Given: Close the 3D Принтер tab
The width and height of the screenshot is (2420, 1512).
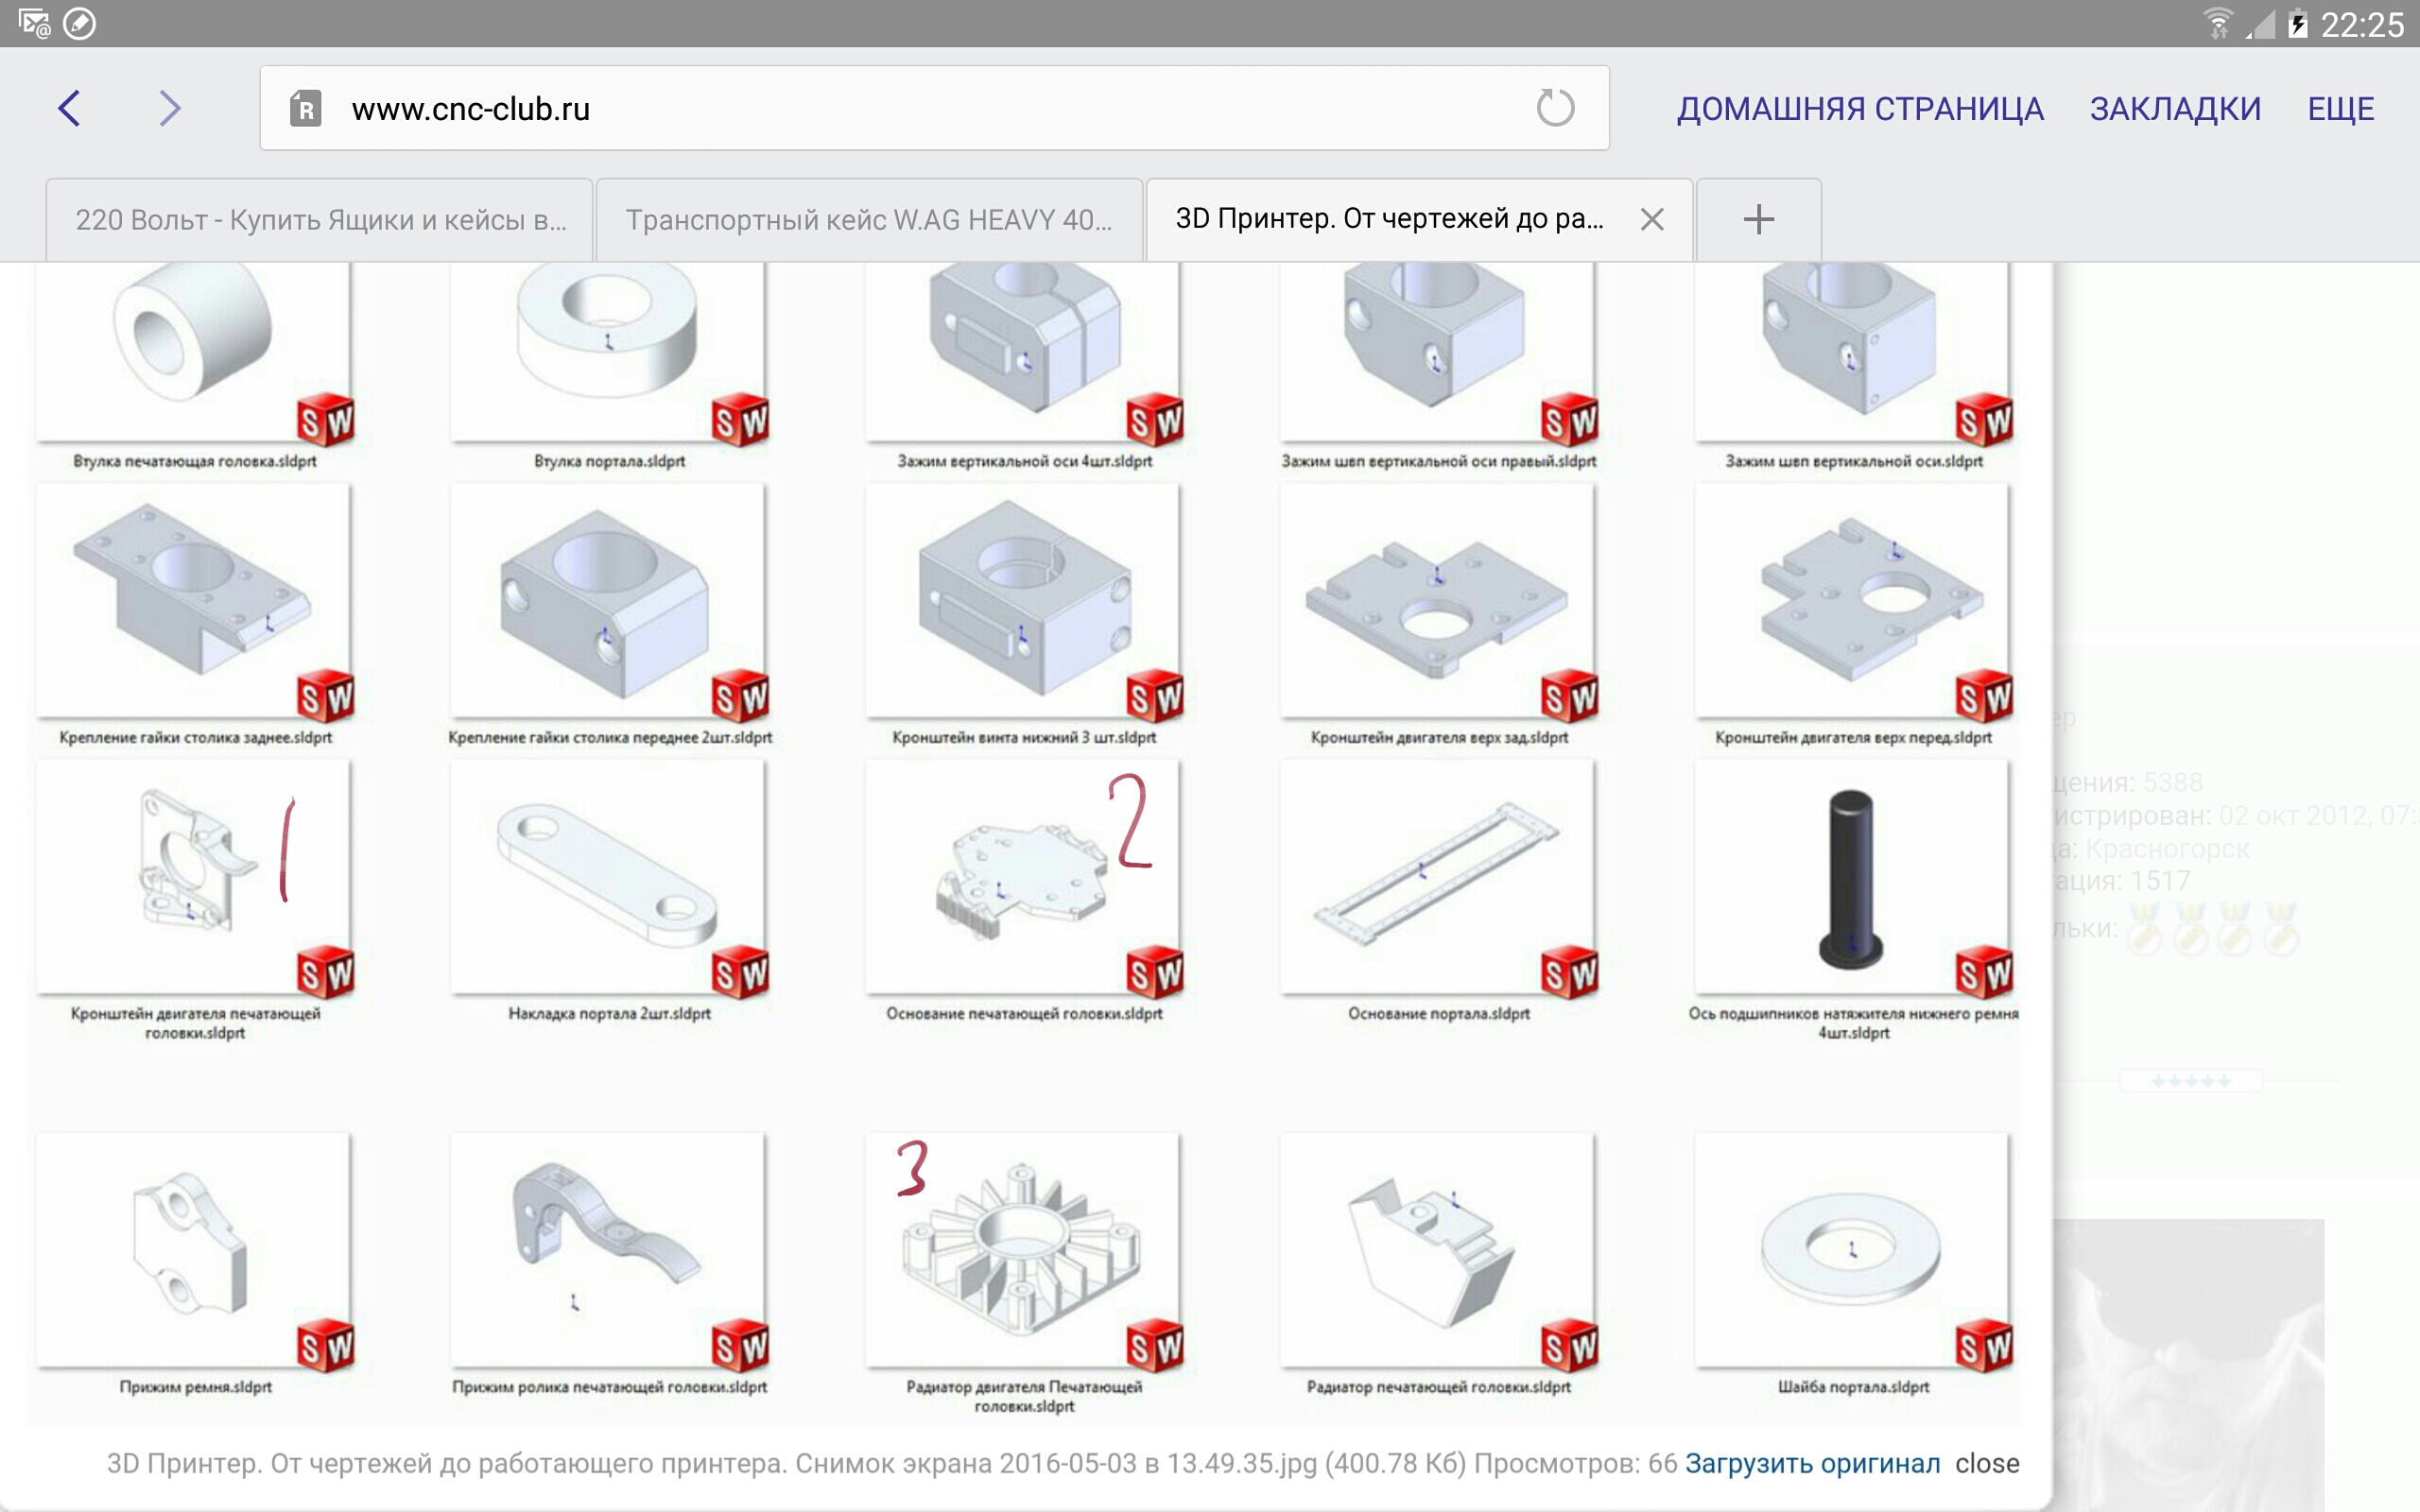Looking at the screenshot, I should [x=1652, y=219].
